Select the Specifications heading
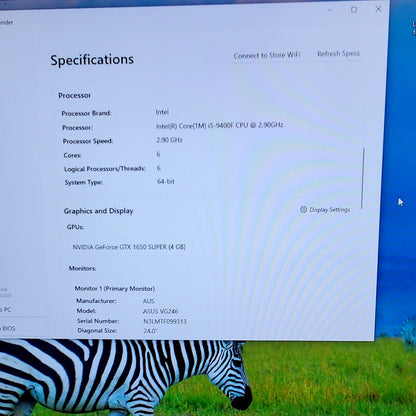 pyautogui.click(x=92, y=60)
